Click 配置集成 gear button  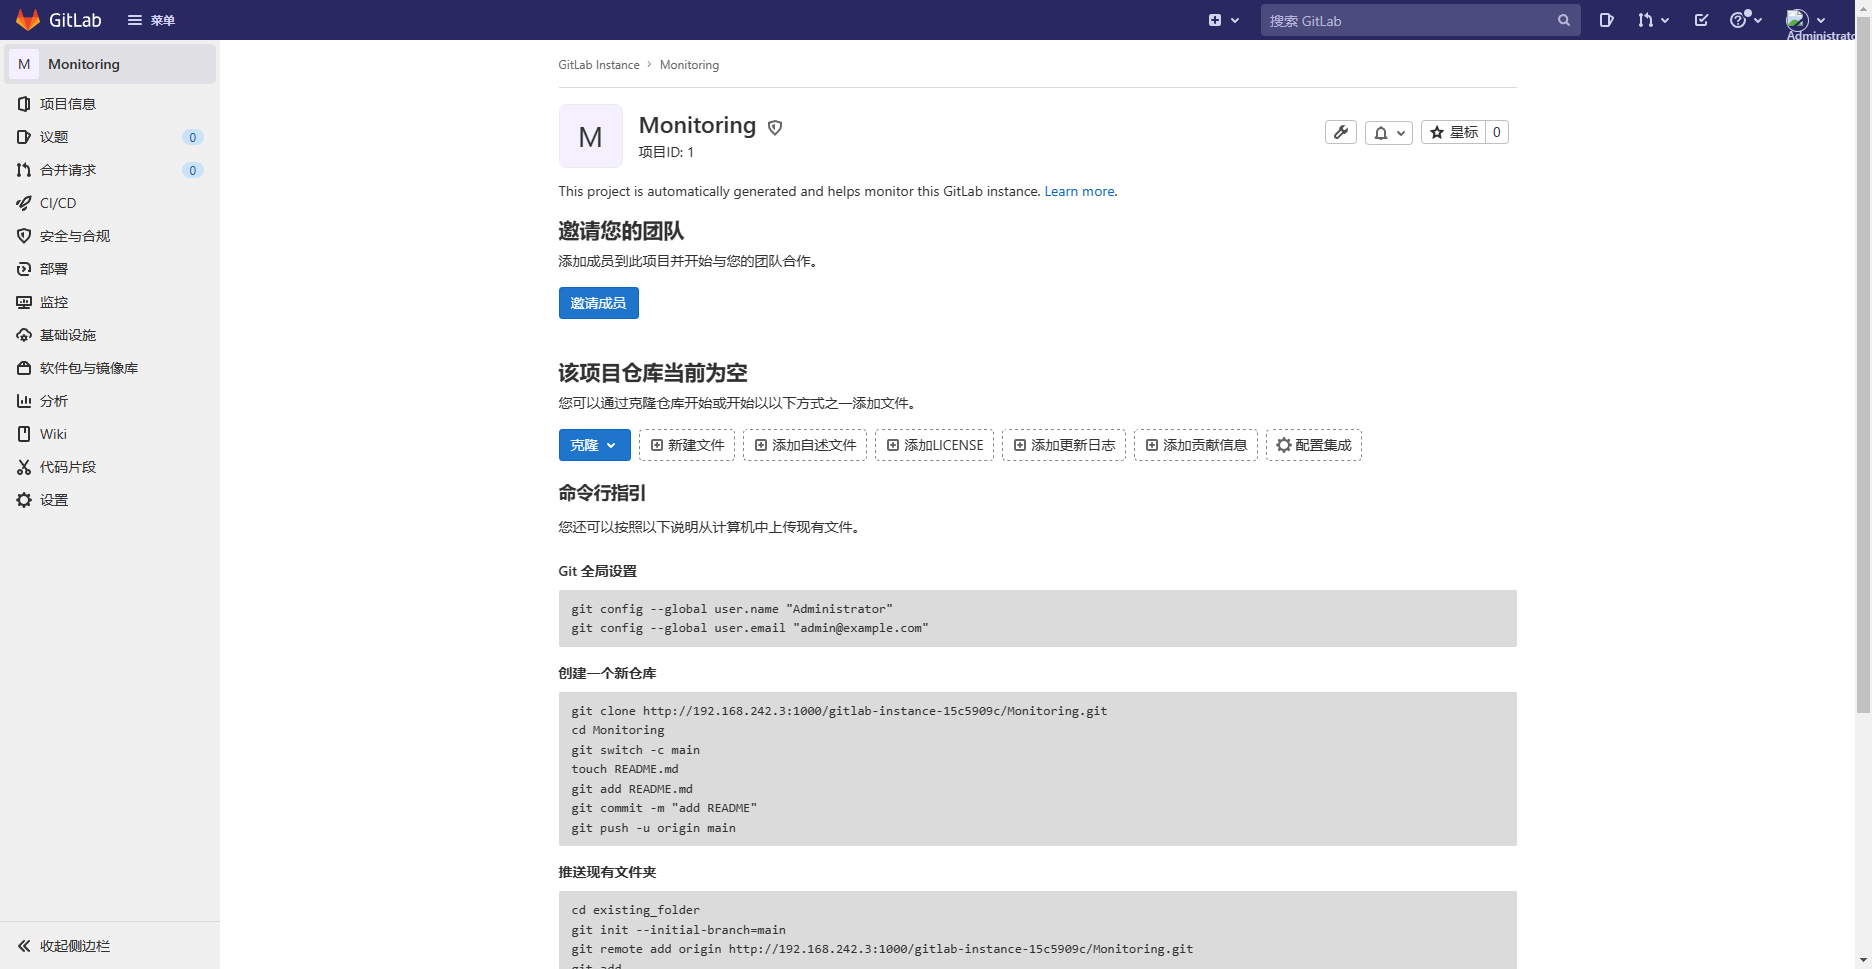coord(1314,445)
